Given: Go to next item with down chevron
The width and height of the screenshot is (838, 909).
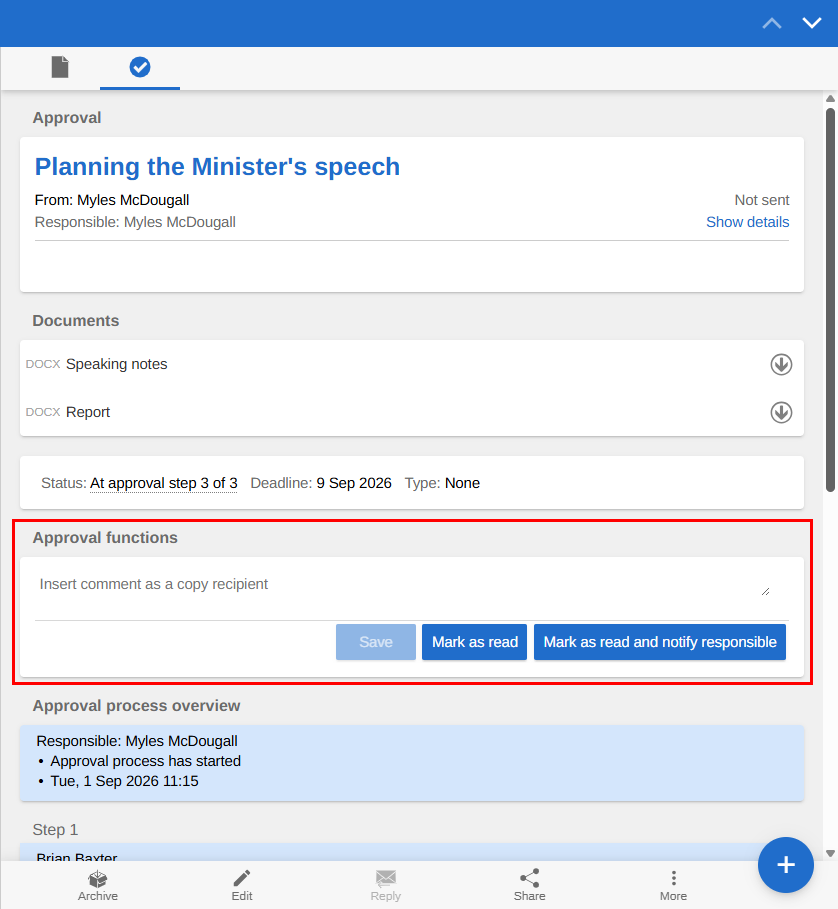Looking at the screenshot, I should coord(812,23).
